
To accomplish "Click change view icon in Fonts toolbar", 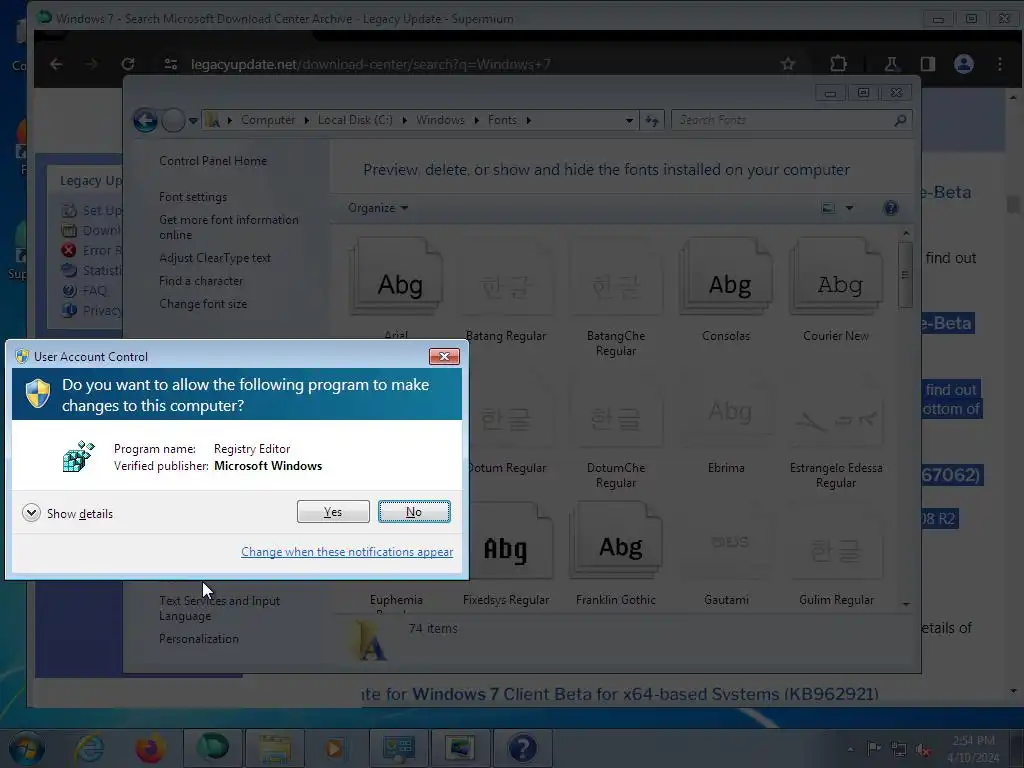I will (828, 208).
